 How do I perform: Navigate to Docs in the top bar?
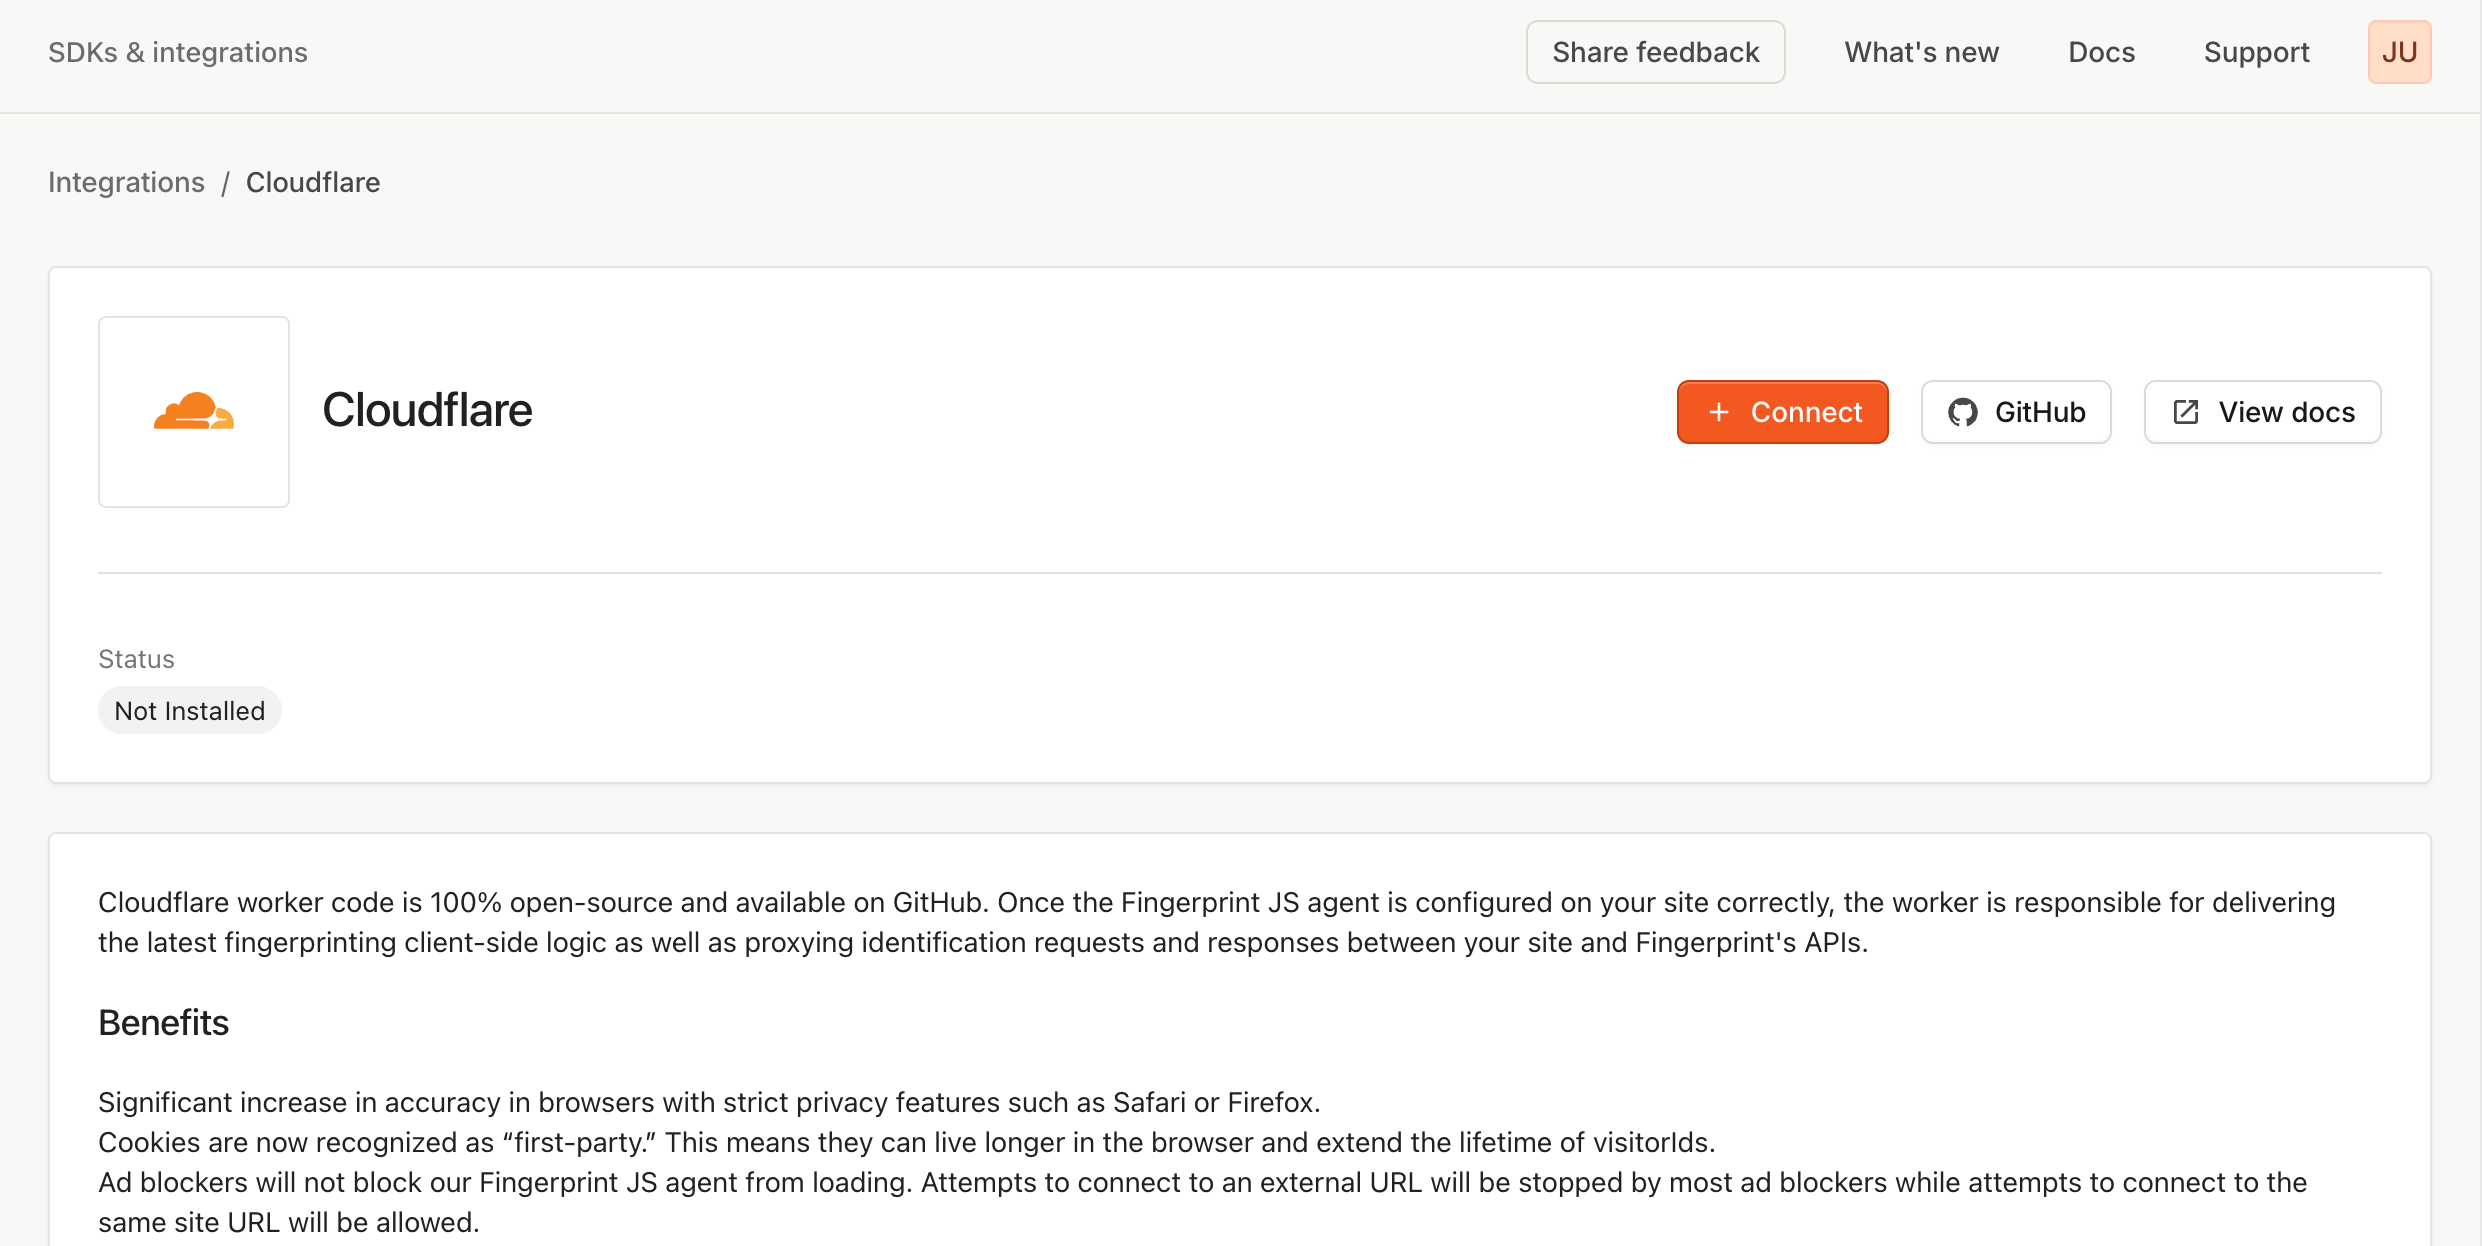pyautogui.click(x=2100, y=52)
